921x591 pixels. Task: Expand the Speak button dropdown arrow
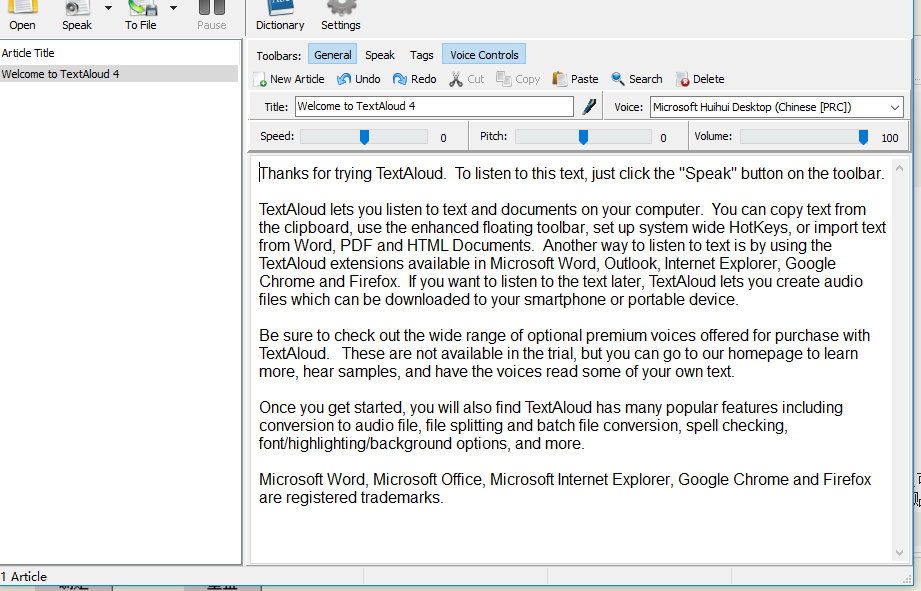coord(108,8)
